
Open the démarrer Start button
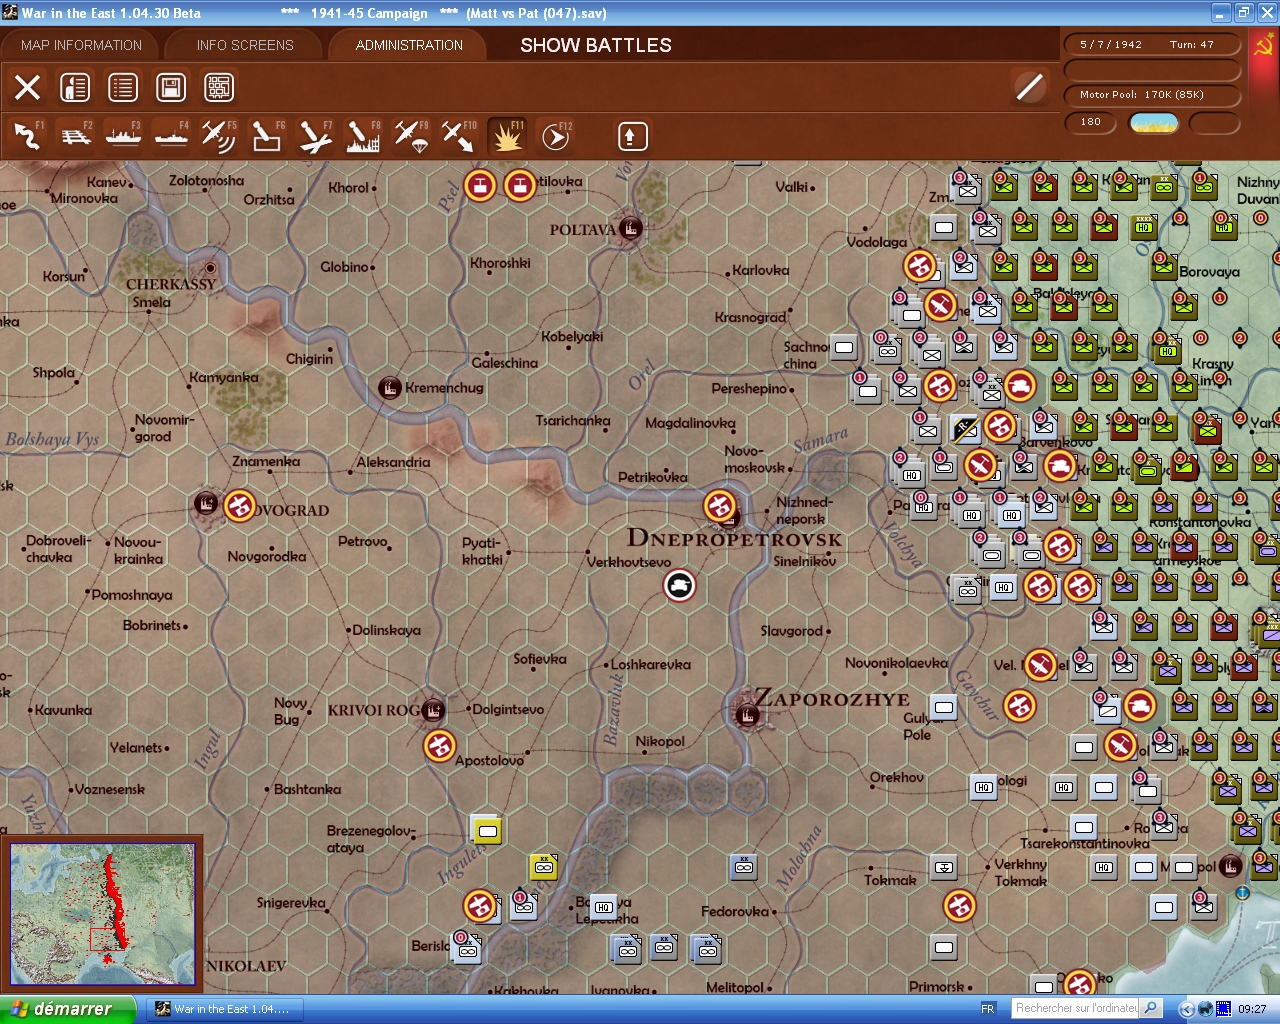66,1009
